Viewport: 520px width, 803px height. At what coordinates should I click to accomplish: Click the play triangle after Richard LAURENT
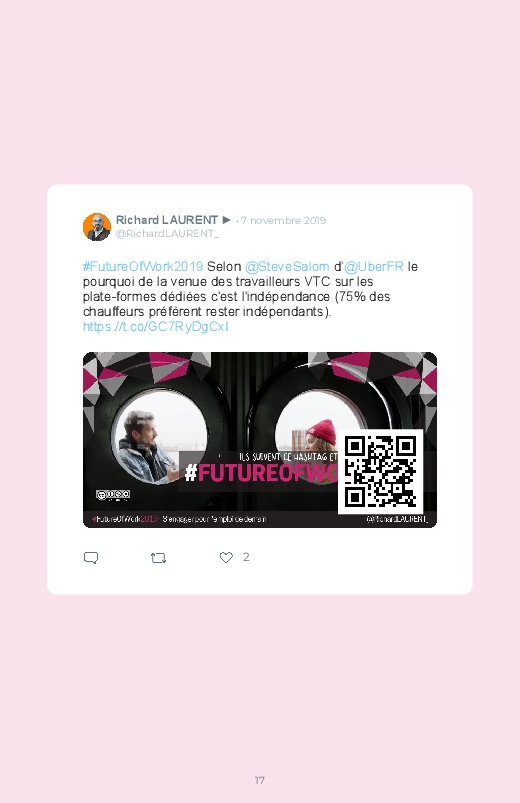(x=226, y=220)
